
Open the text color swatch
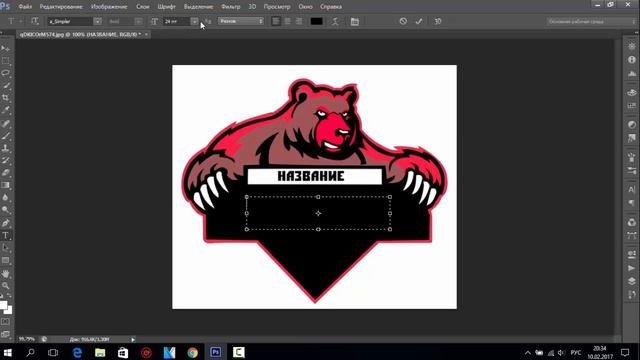pos(316,21)
